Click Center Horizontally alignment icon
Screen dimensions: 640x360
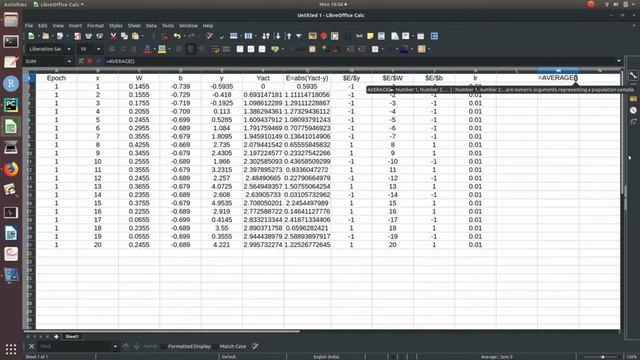[x=190, y=49]
